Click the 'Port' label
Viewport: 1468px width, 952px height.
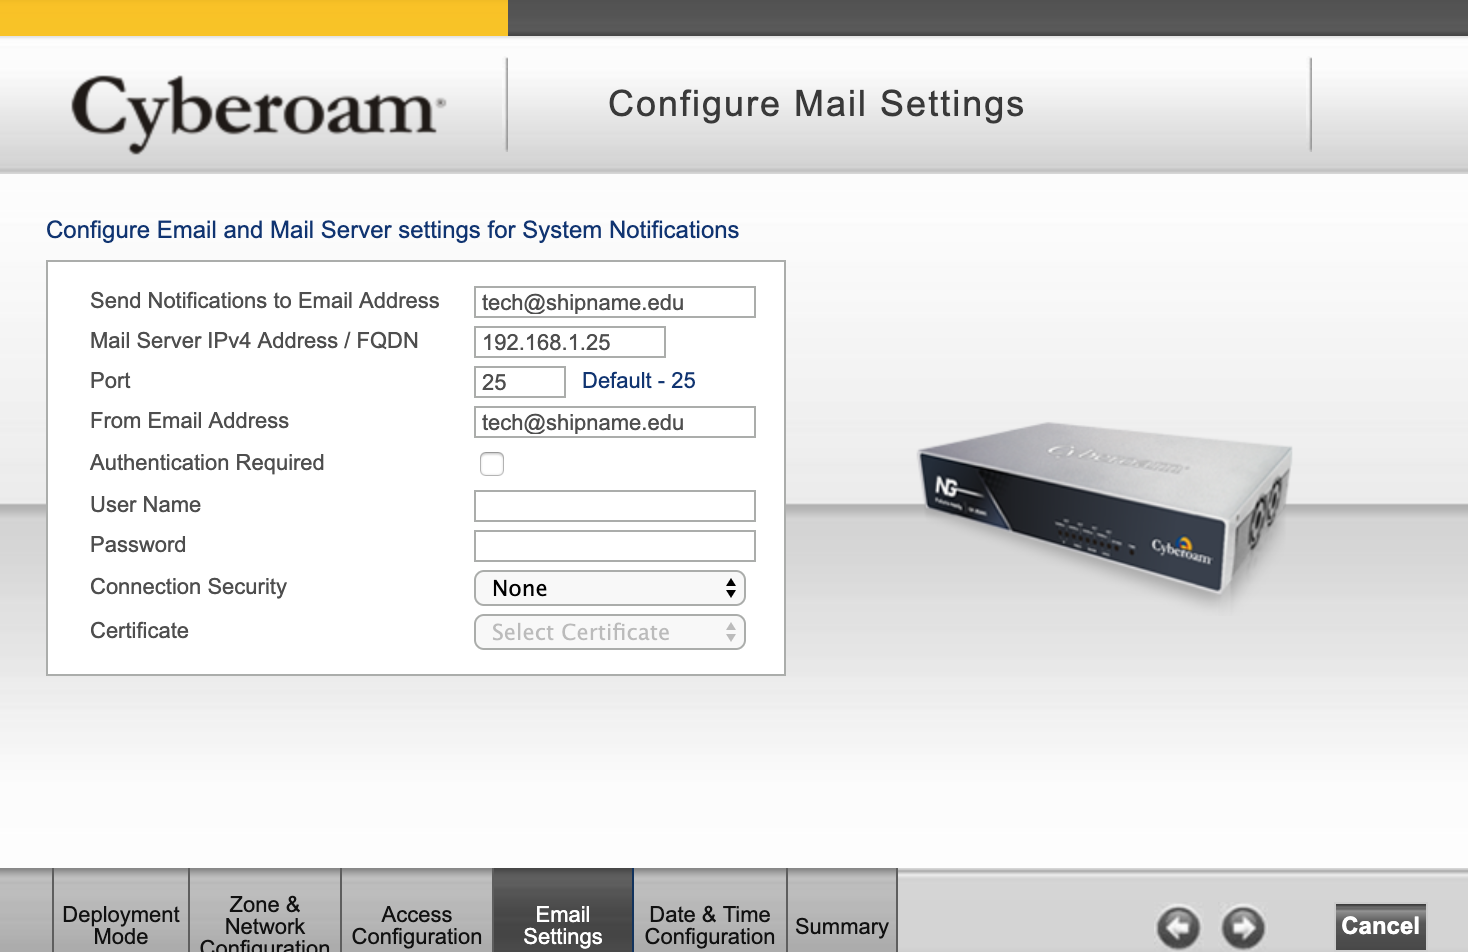pos(110,381)
